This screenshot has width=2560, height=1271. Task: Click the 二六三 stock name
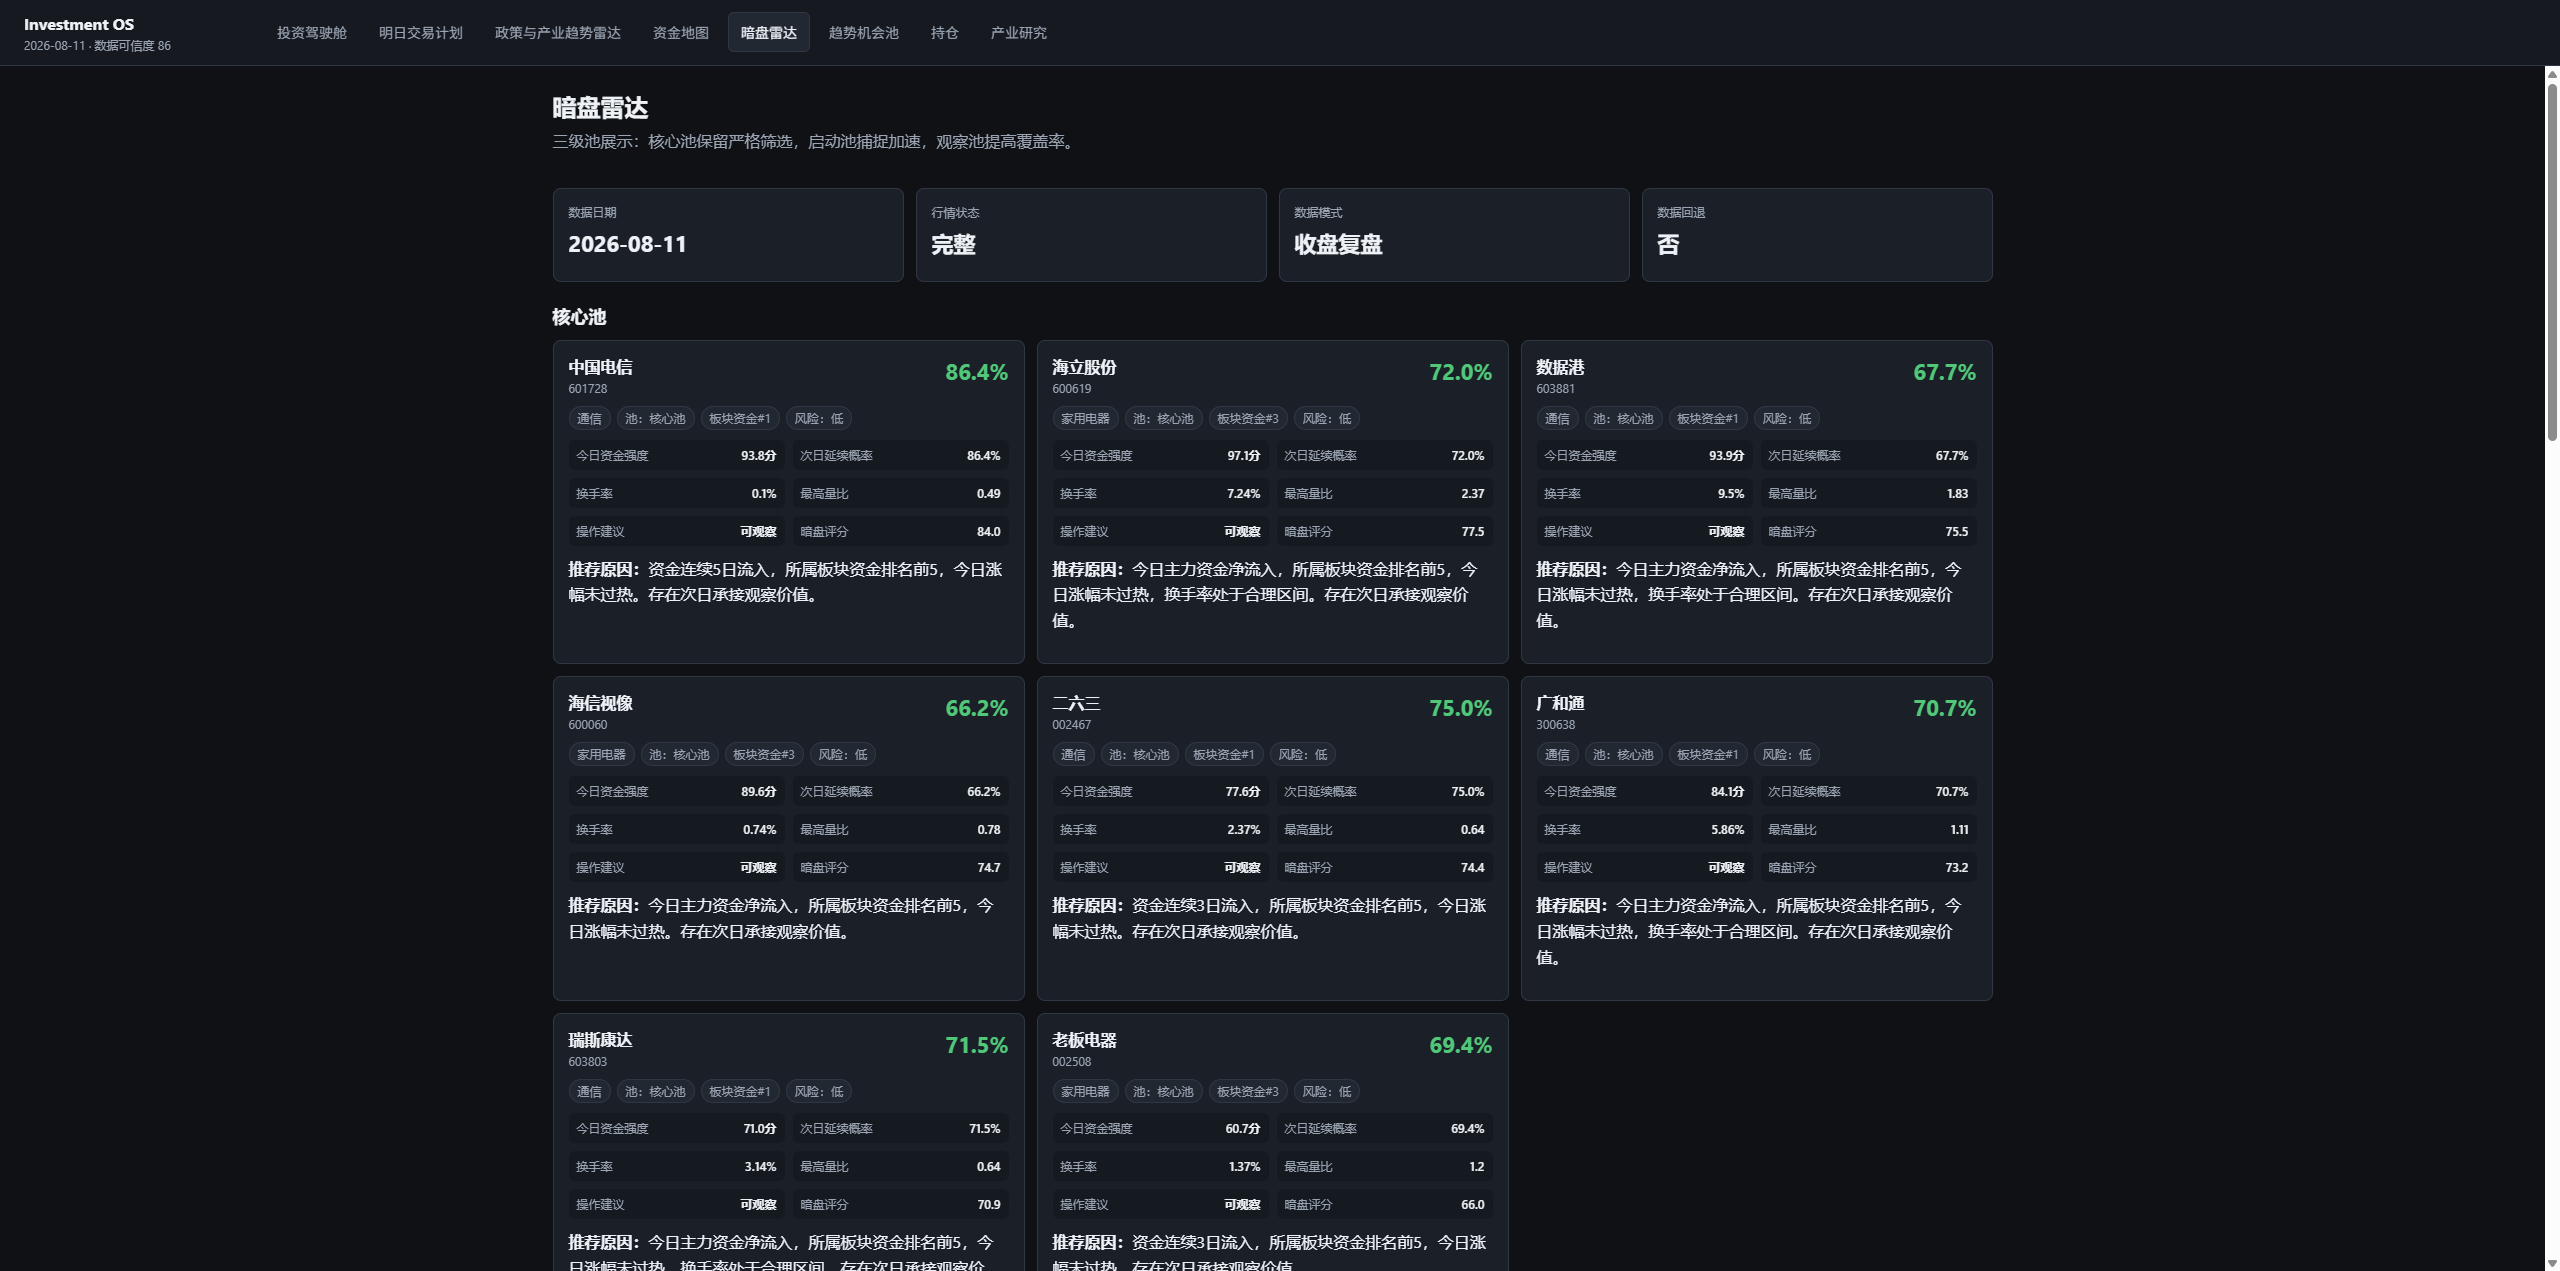(x=1076, y=704)
